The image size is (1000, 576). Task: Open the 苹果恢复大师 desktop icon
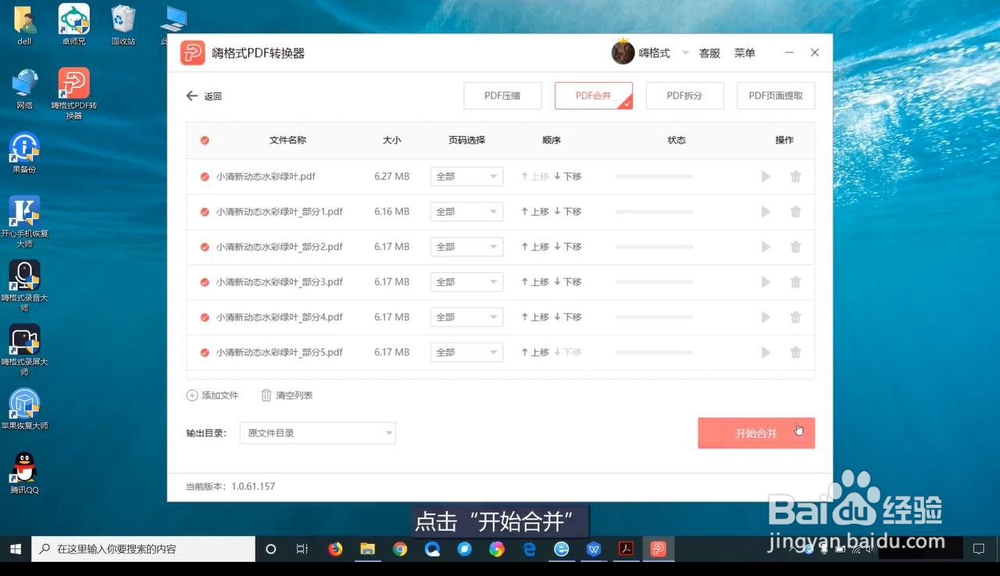24,410
